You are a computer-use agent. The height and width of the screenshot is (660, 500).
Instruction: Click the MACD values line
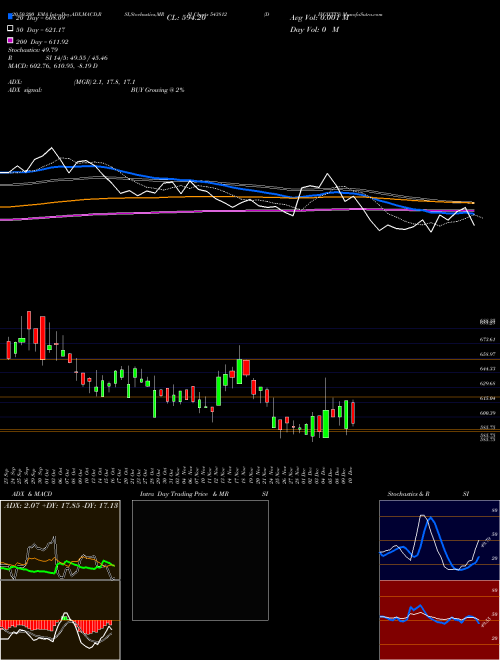tap(53, 66)
